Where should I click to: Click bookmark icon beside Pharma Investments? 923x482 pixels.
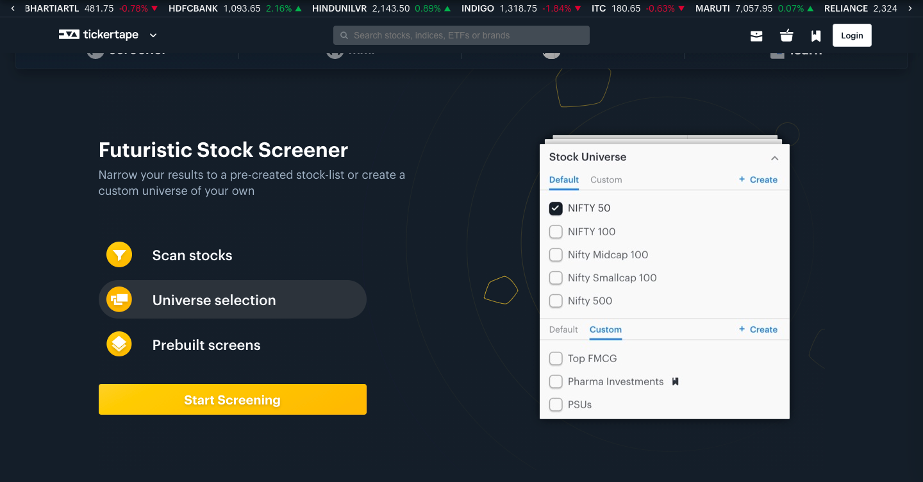675,382
